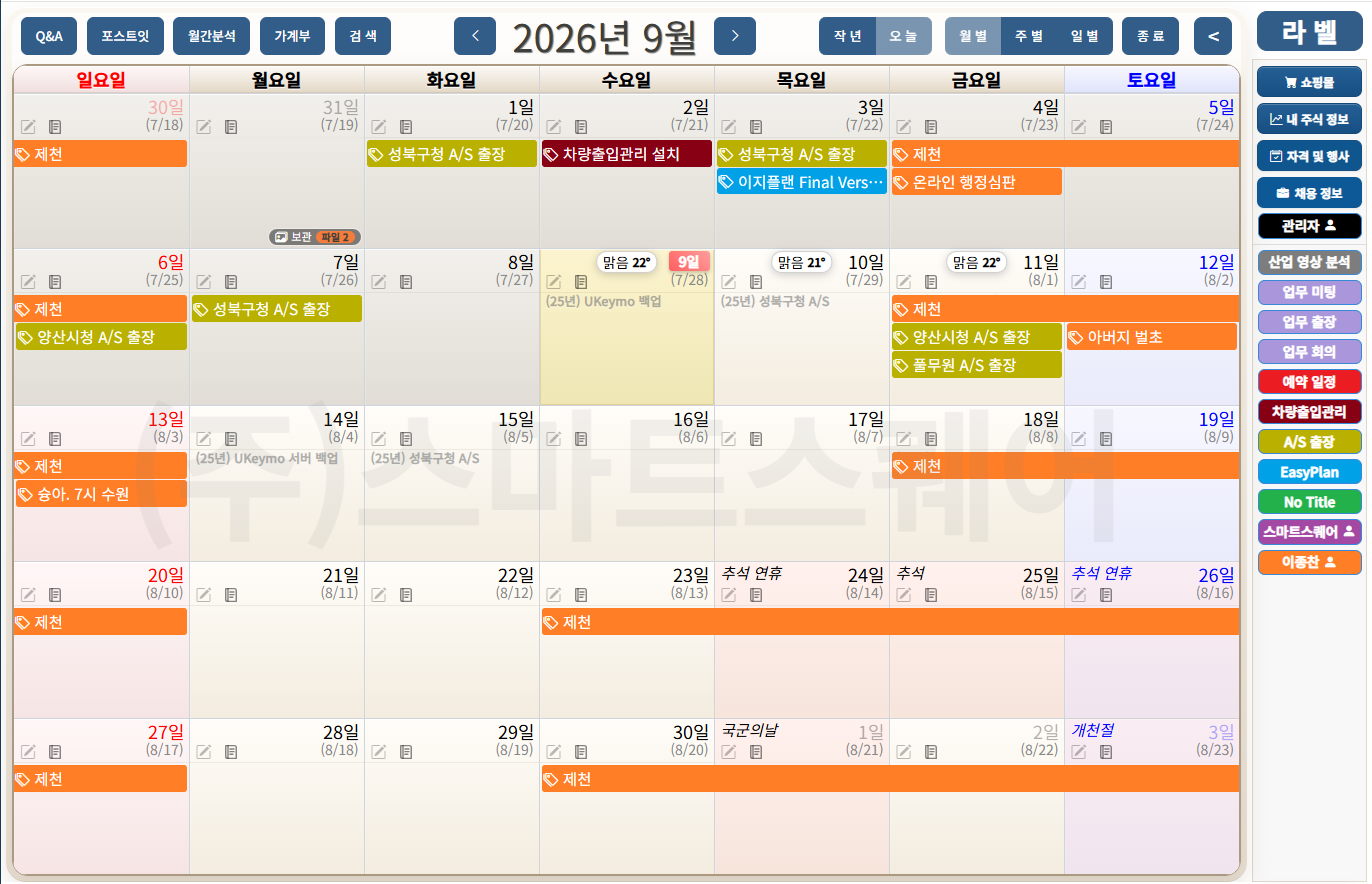Click the edit pencil icon on 21일
1372x884 pixels.
[x=204, y=594]
